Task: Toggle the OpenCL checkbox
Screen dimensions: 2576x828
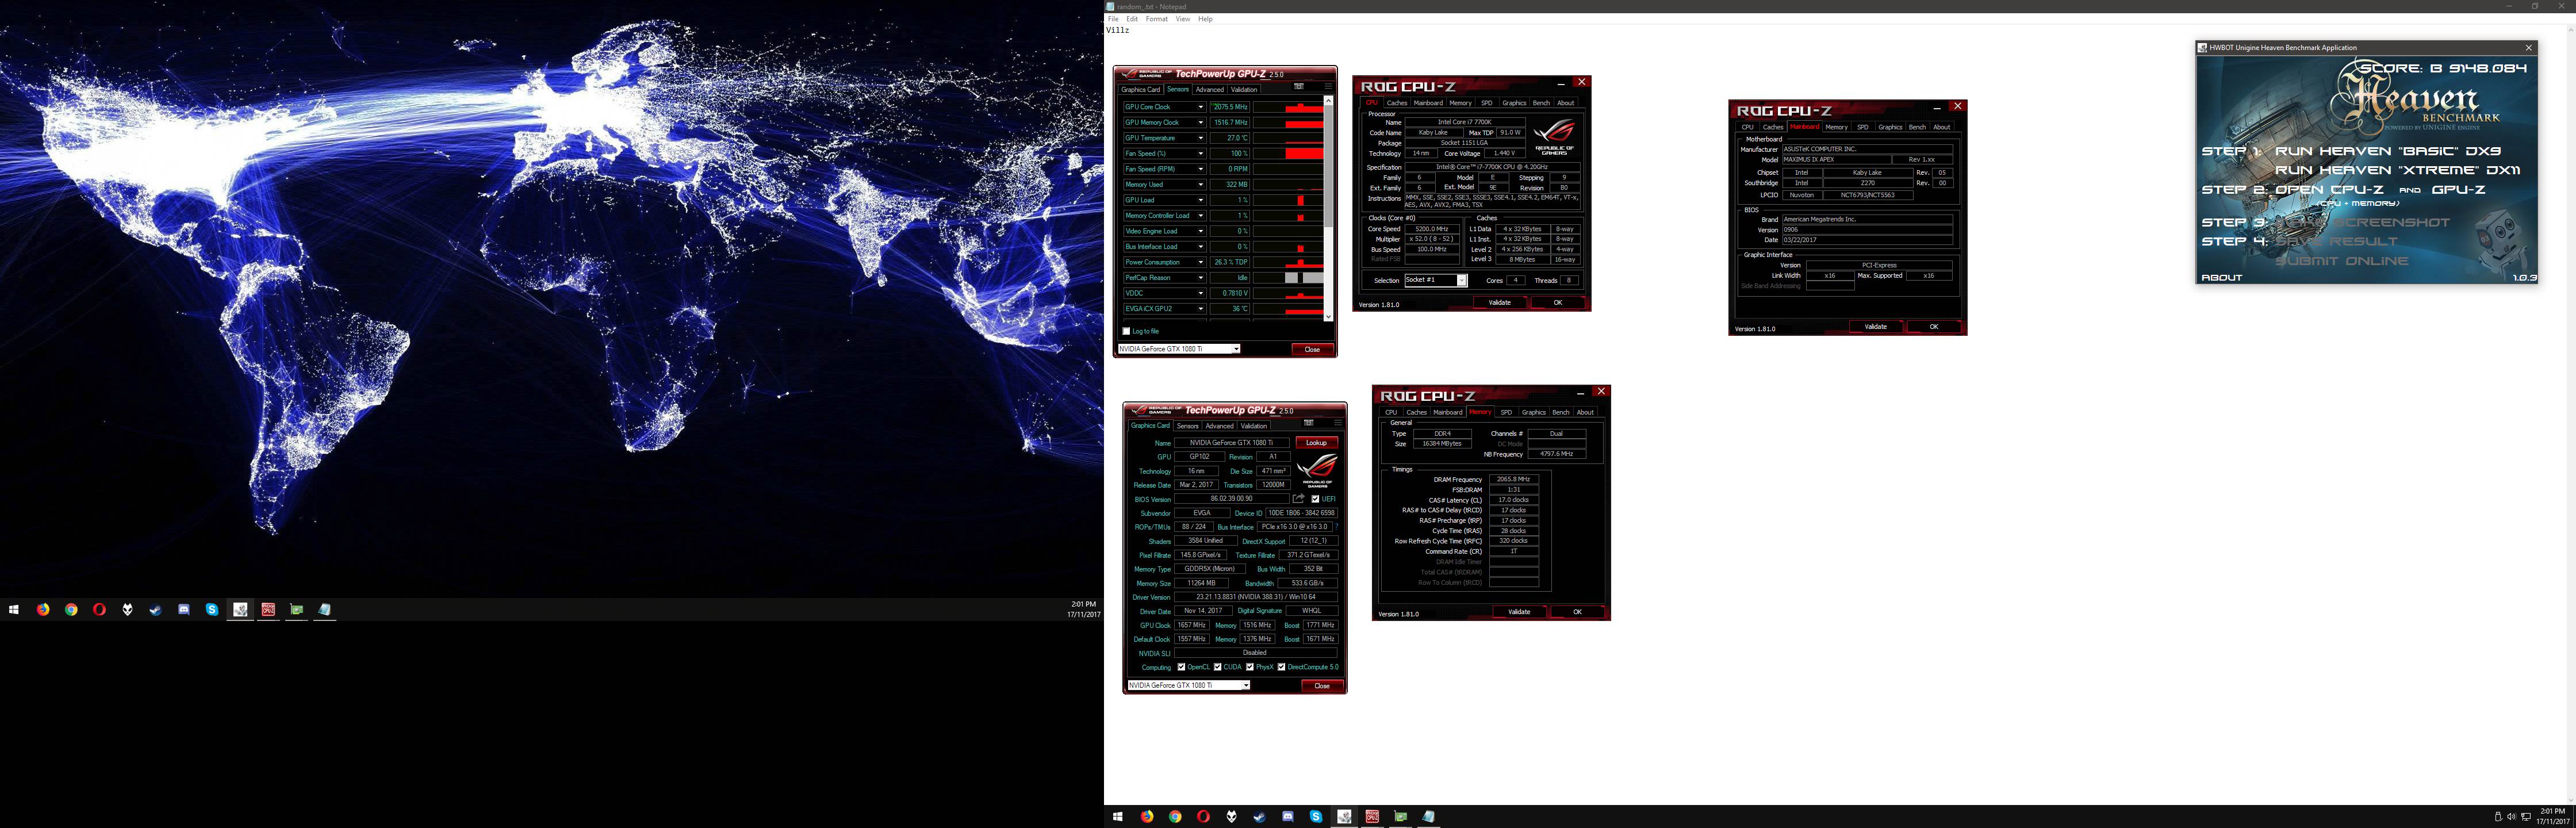Action: pos(1181,667)
